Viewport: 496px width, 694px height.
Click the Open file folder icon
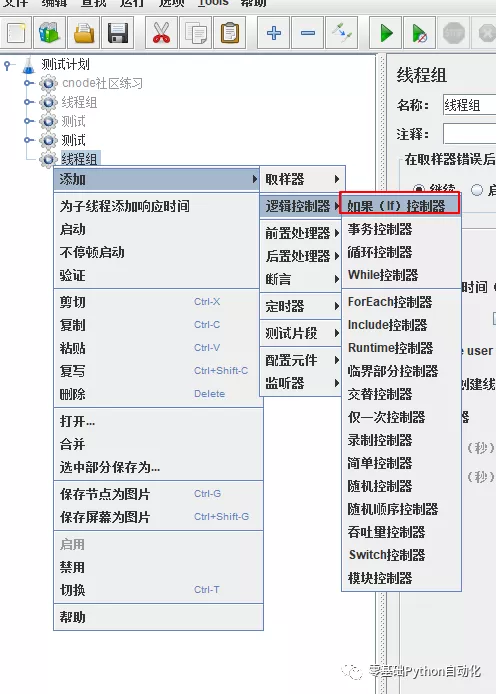[x=84, y=33]
